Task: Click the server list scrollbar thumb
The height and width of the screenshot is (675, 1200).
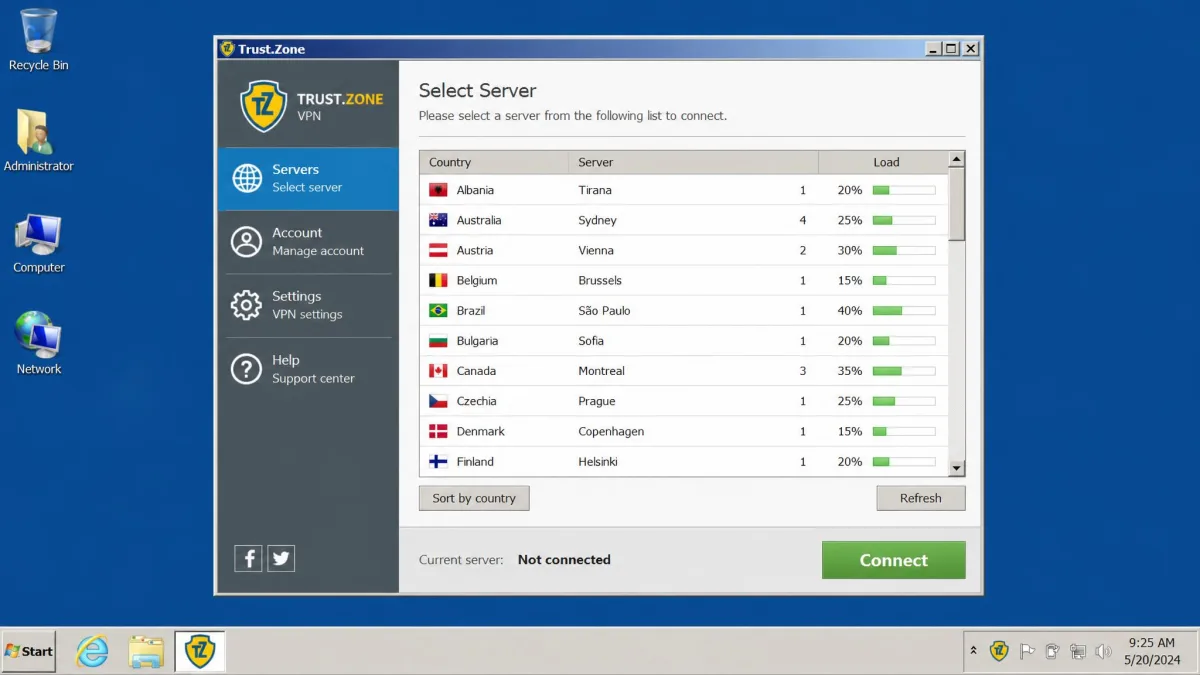Action: coord(957,204)
